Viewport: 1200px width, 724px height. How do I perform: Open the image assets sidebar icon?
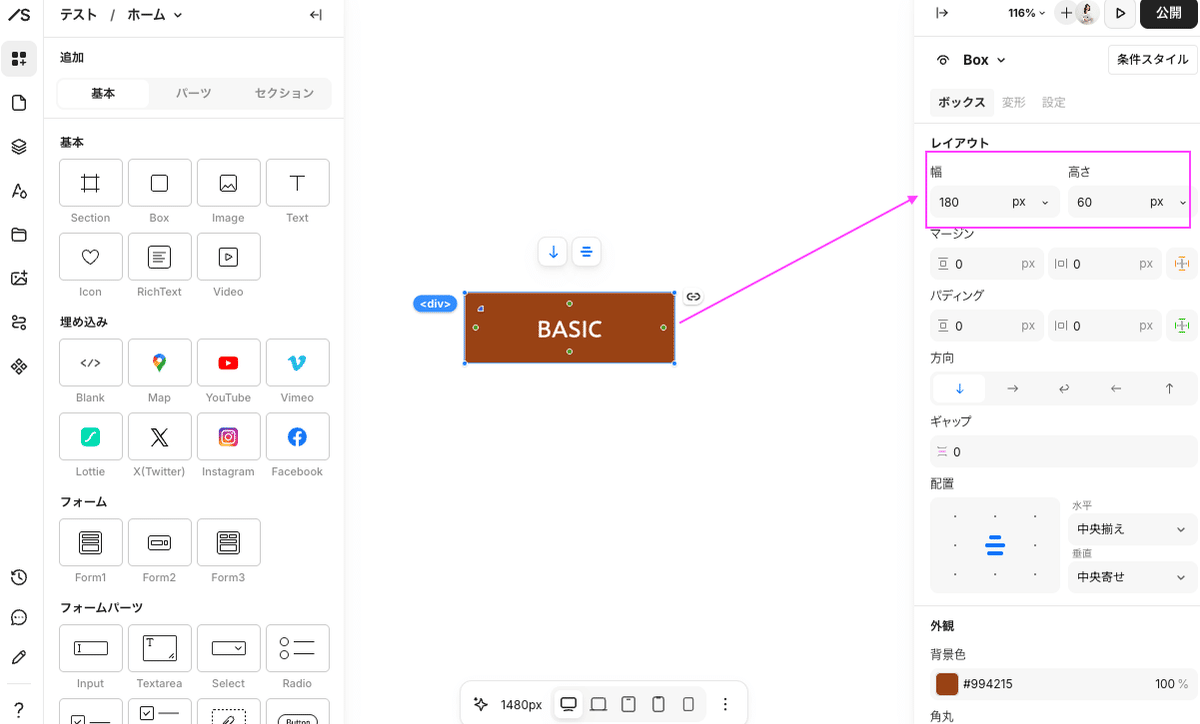click(19, 279)
